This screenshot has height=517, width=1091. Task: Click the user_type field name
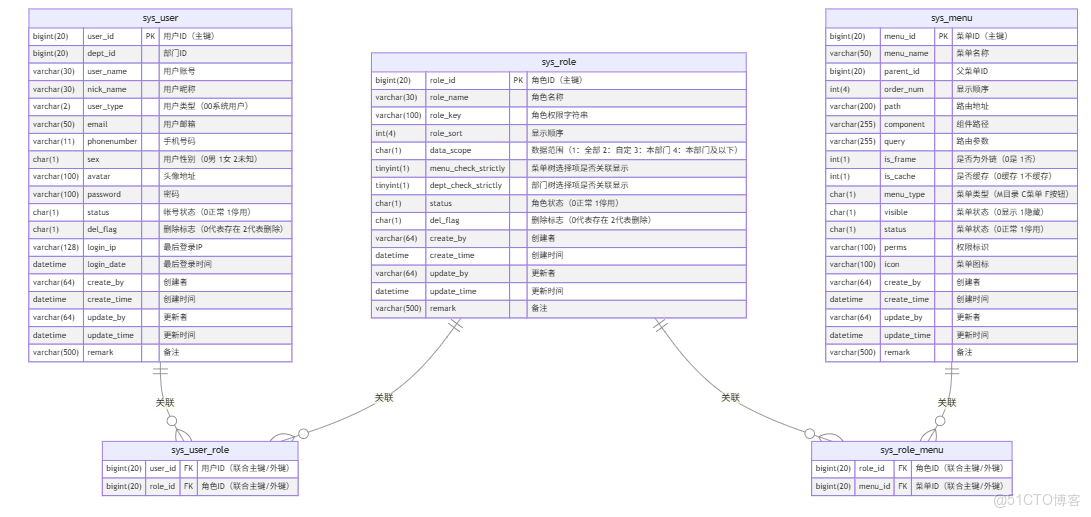105,106
